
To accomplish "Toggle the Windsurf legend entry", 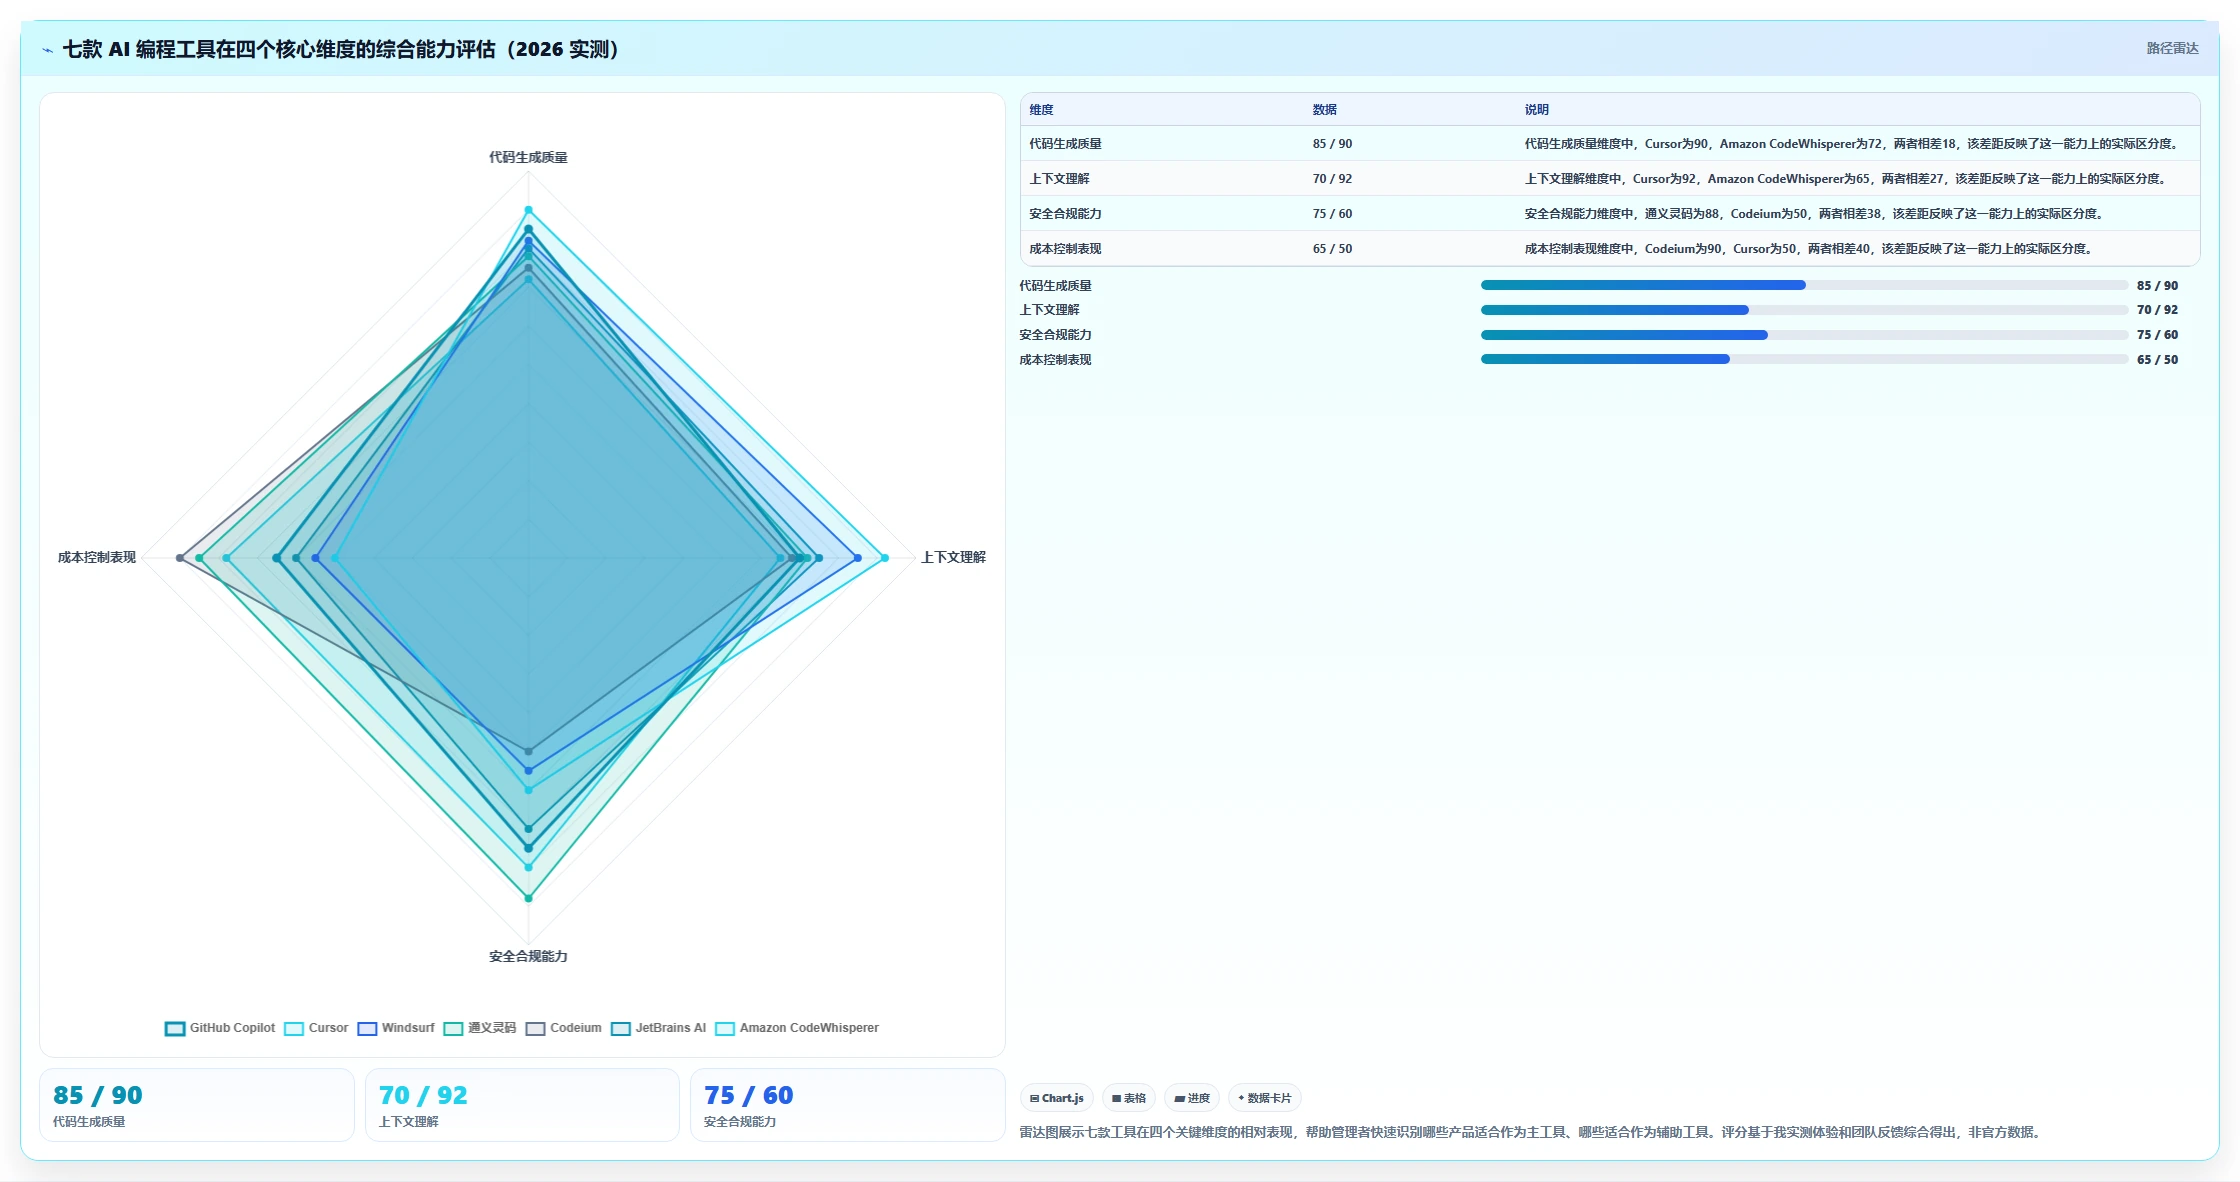I will tap(396, 1028).
